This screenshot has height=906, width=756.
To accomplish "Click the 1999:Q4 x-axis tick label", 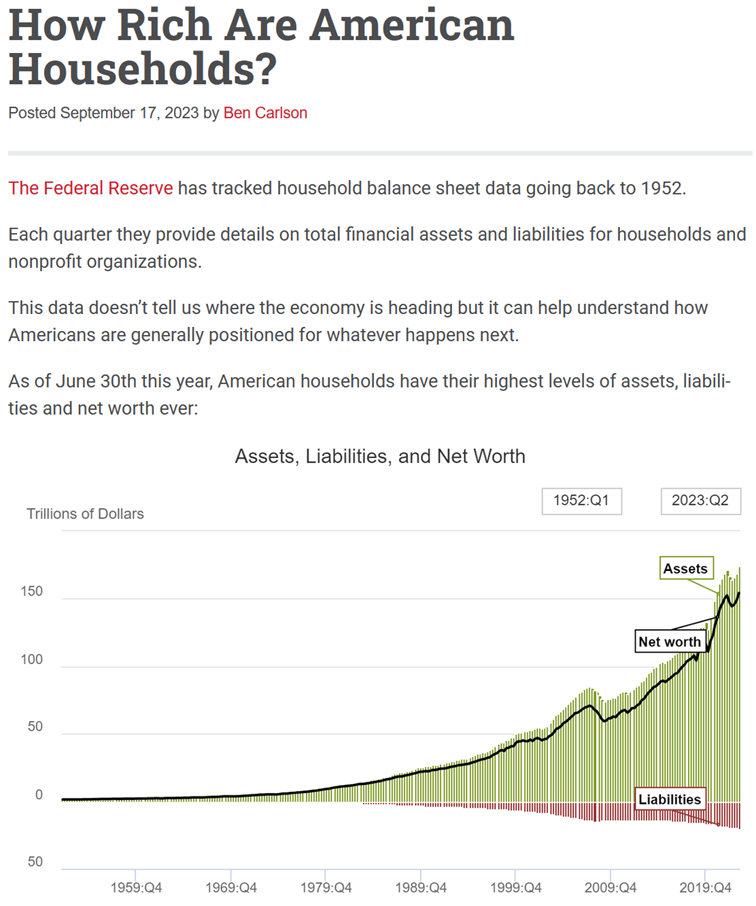I will pos(515,886).
